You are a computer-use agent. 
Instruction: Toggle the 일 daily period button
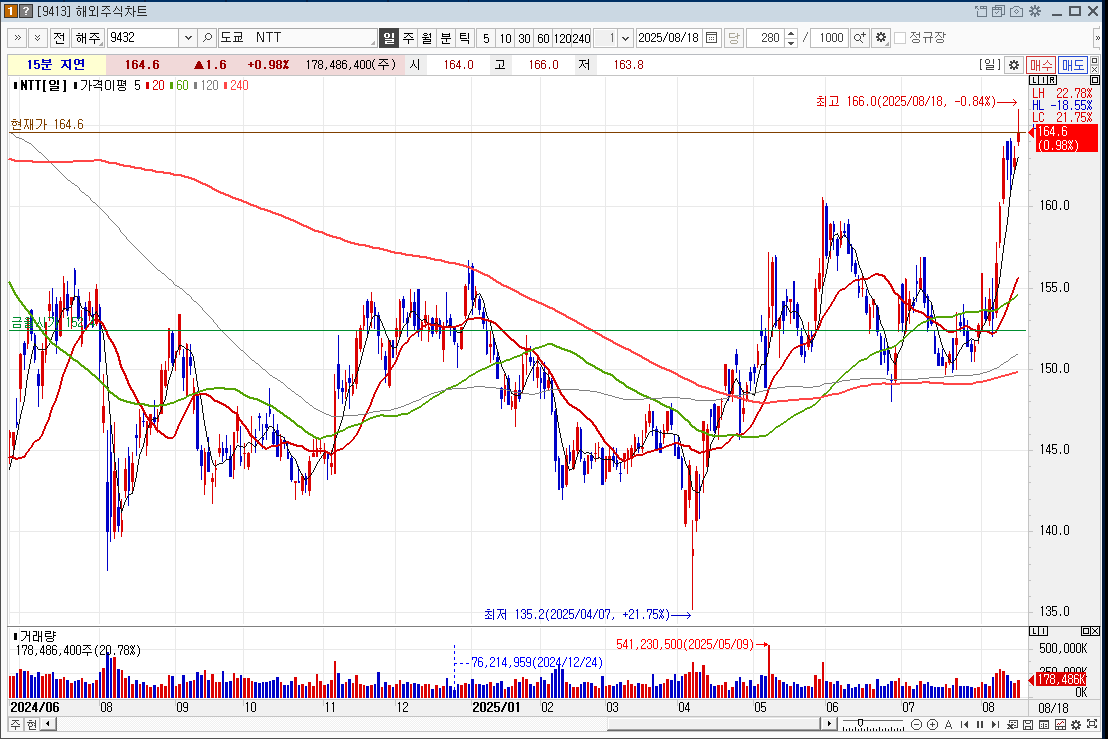[389, 38]
